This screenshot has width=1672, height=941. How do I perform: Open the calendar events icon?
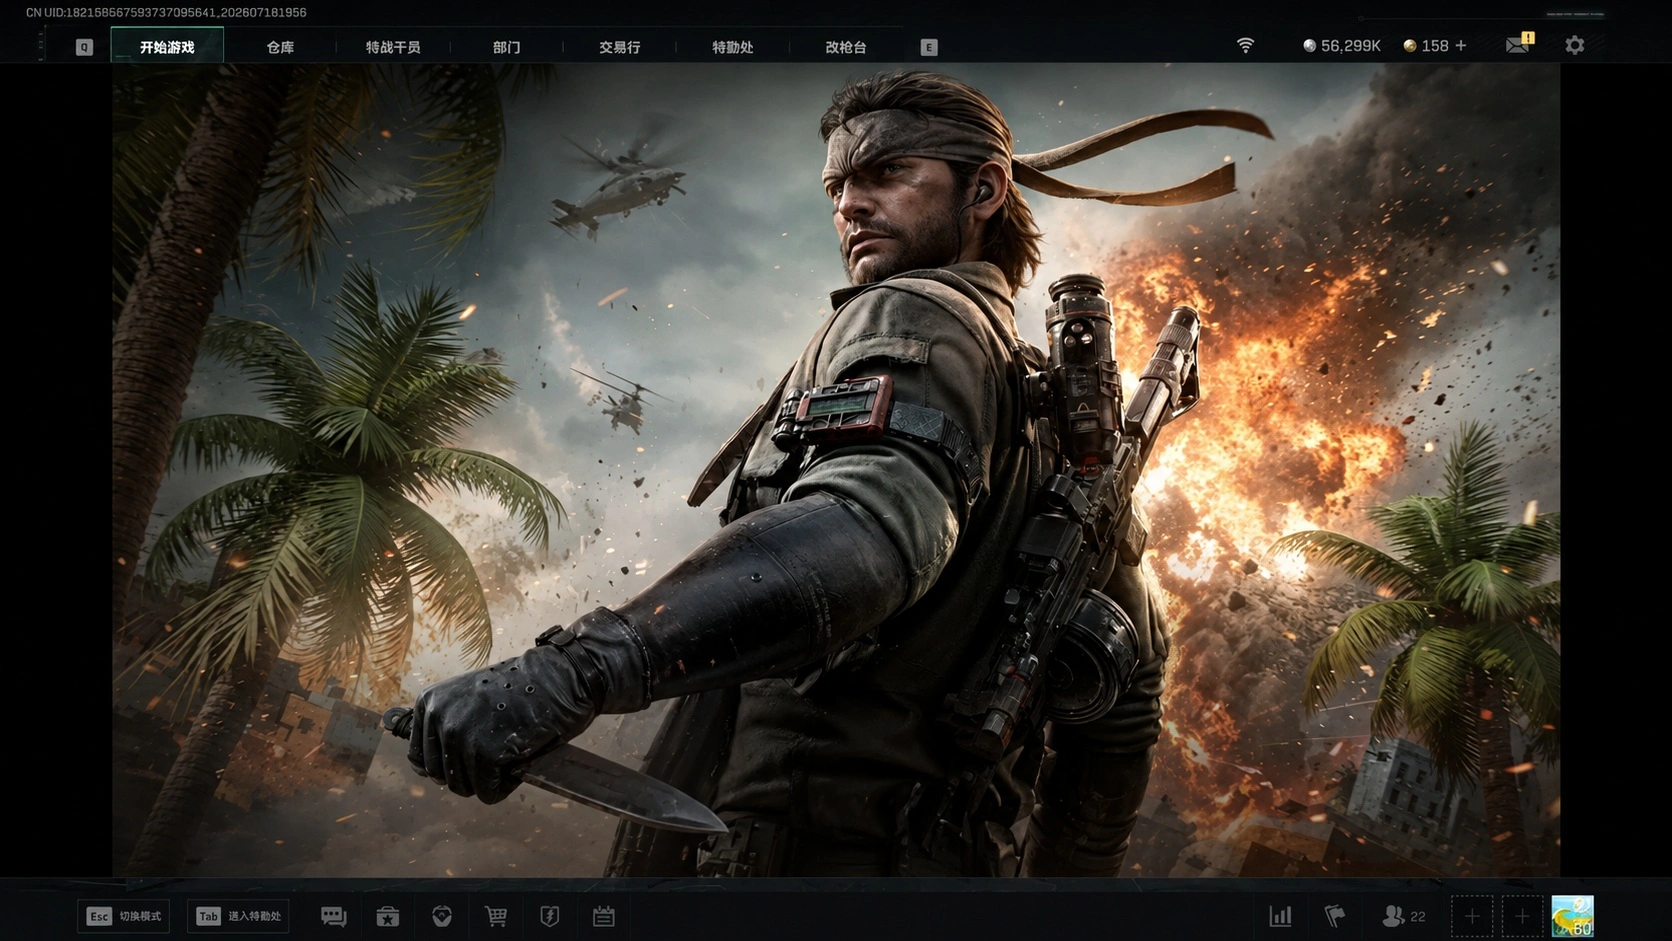click(x=604, y=916)
